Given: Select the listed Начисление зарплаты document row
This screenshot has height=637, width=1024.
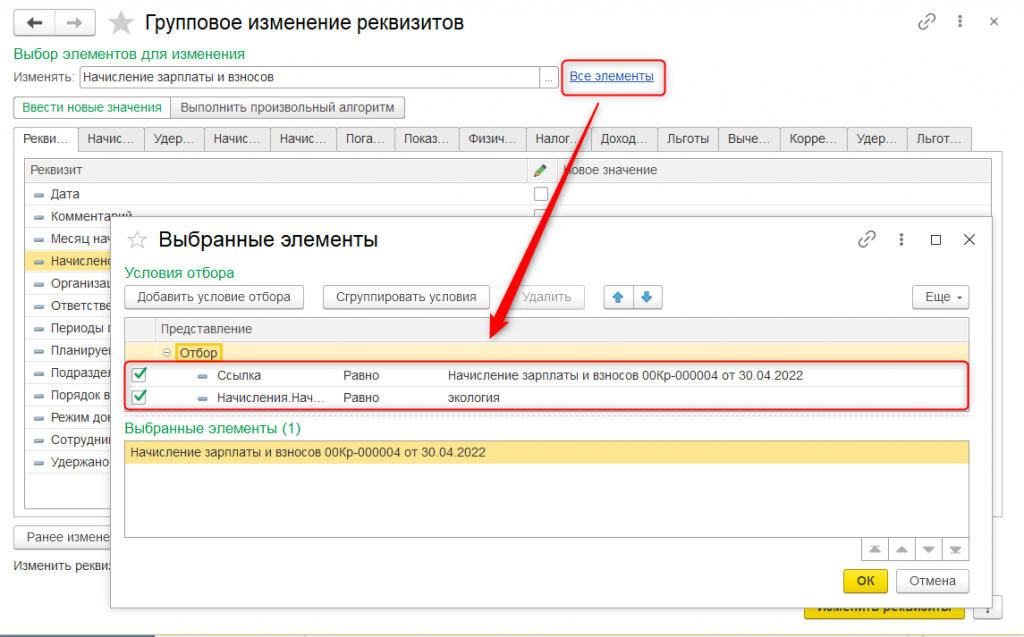Looking at the screenshot, I should coord(545,453).
